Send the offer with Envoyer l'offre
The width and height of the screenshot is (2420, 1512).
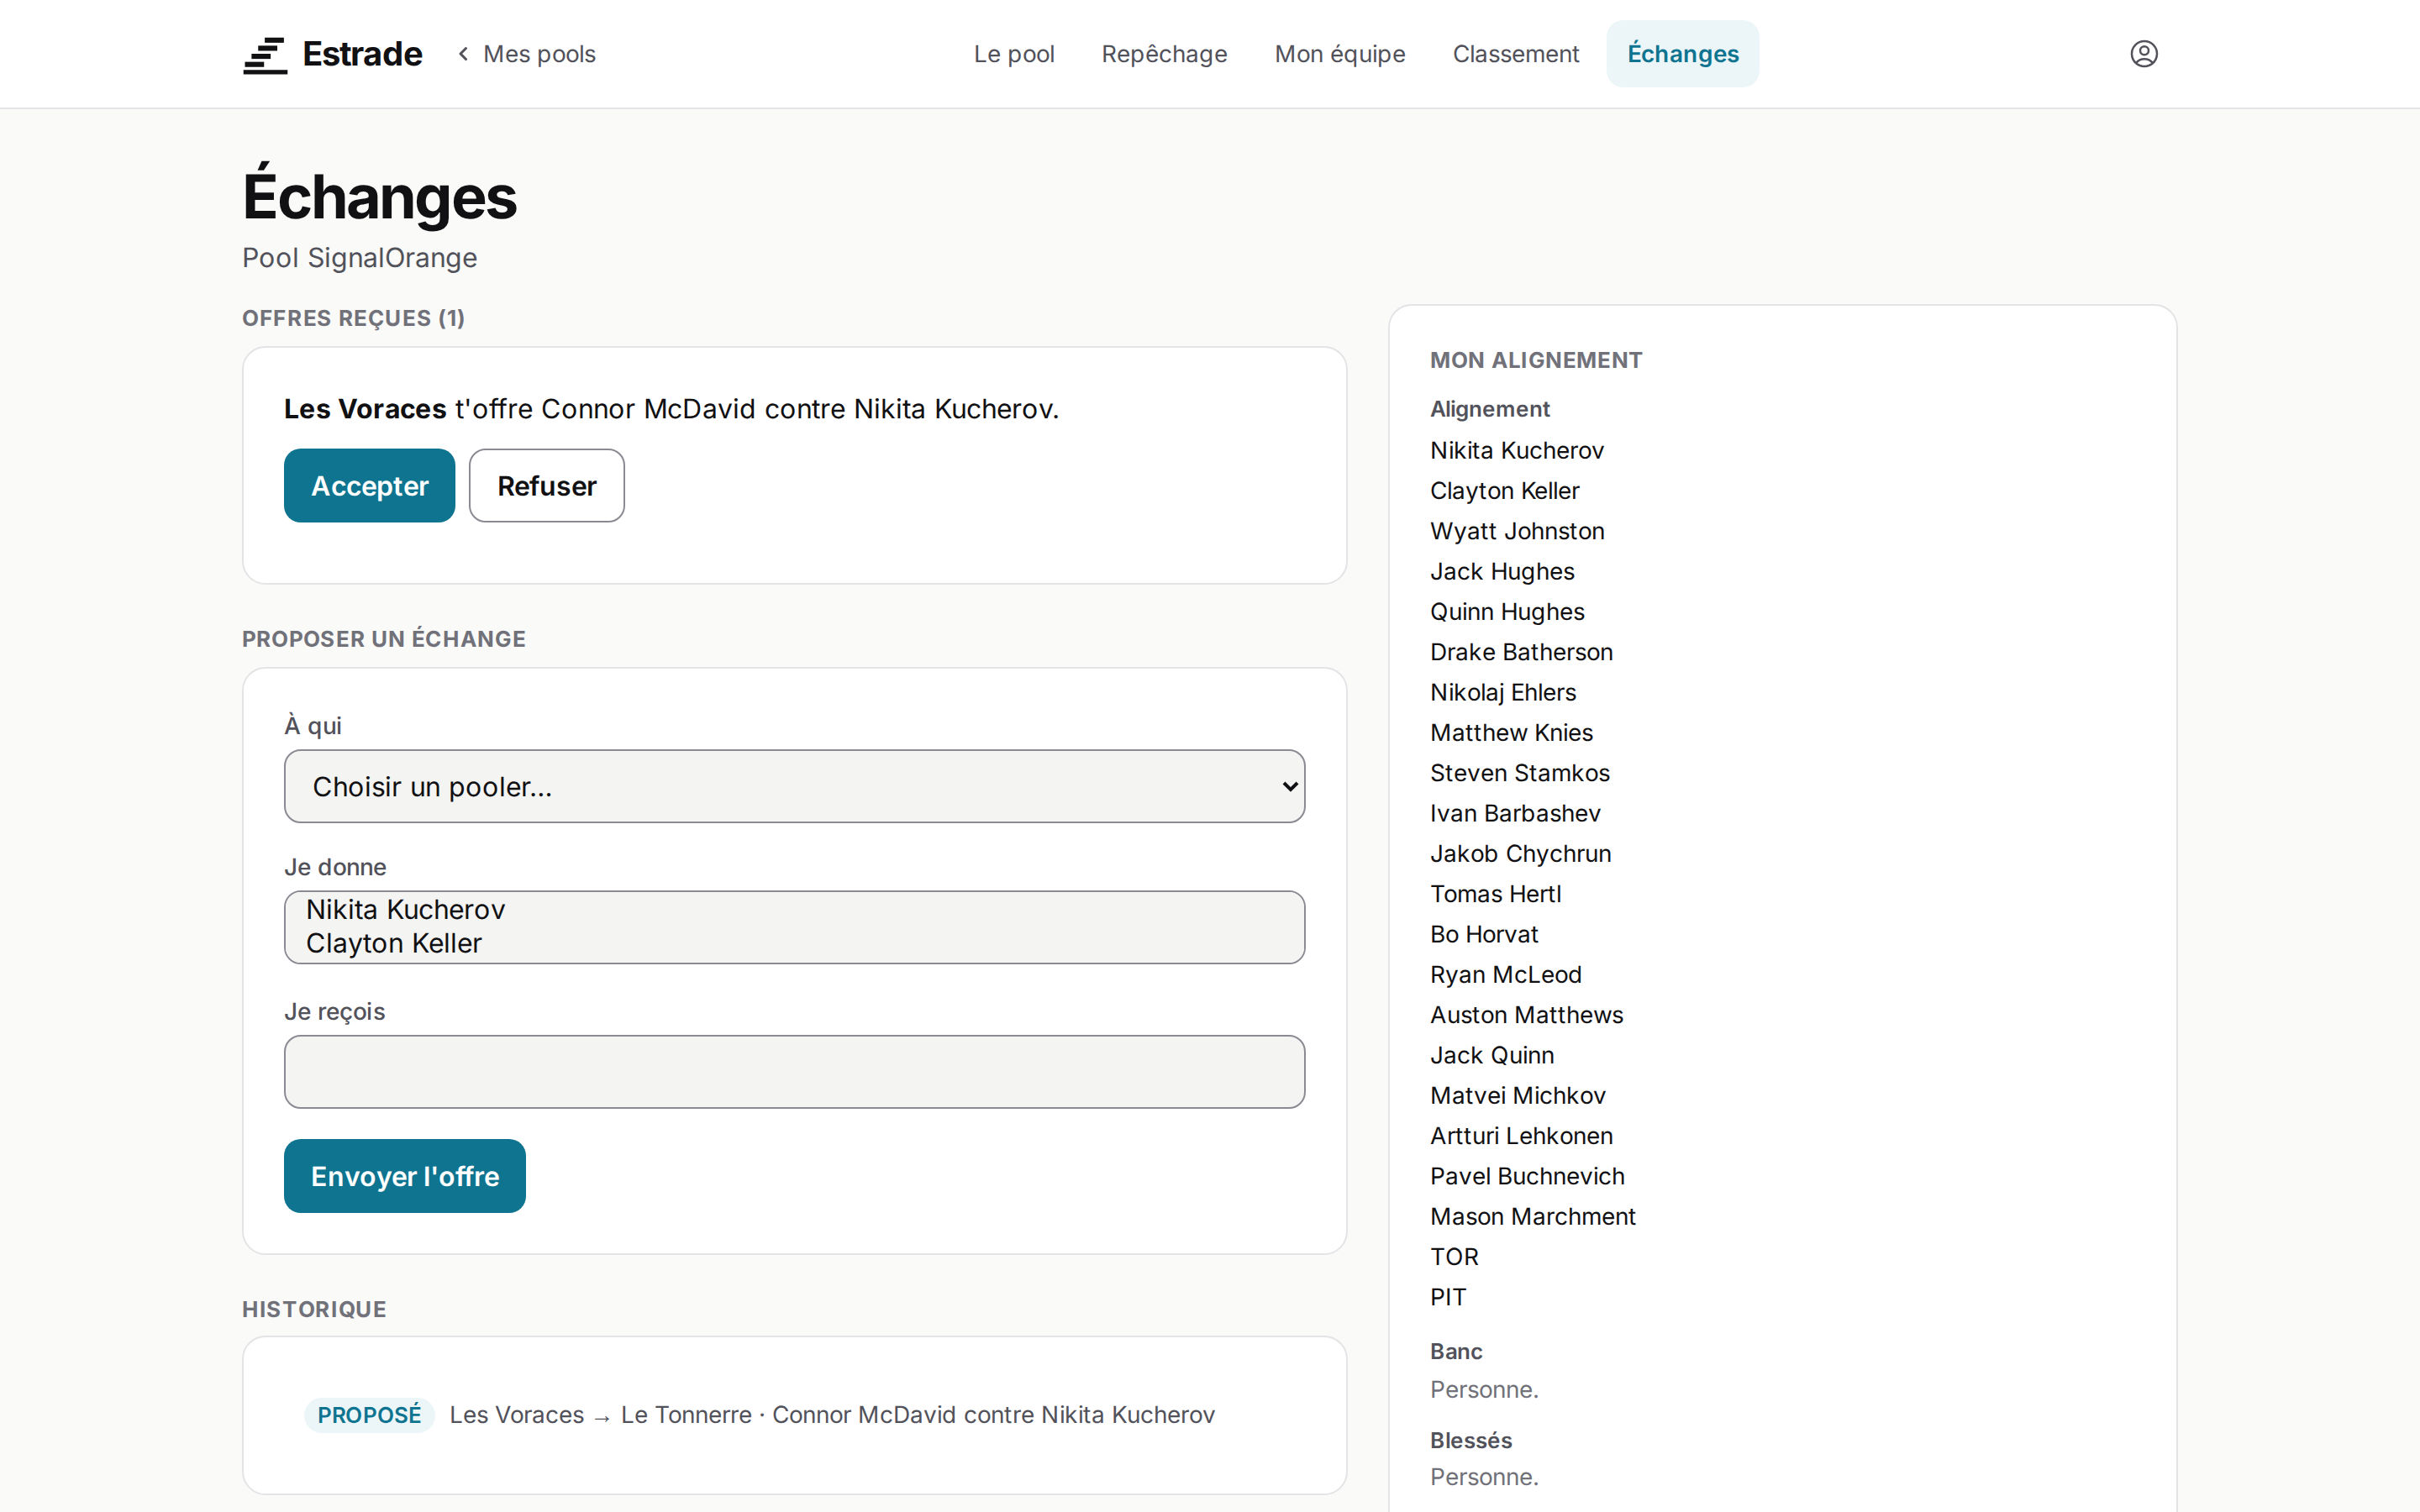tap(405, 1176)
